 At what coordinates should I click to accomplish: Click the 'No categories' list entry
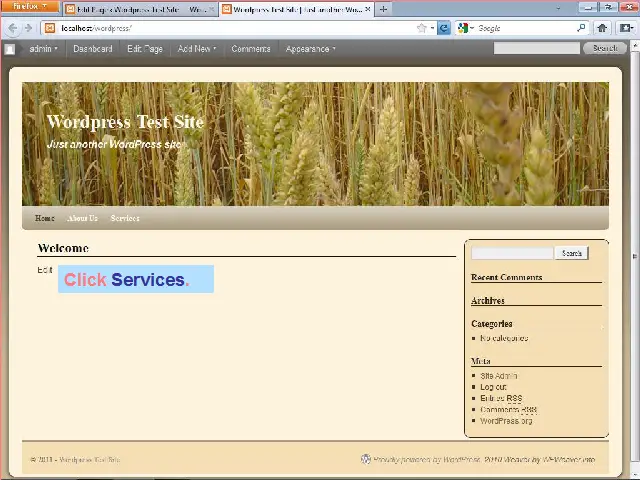tap(504, 338)
